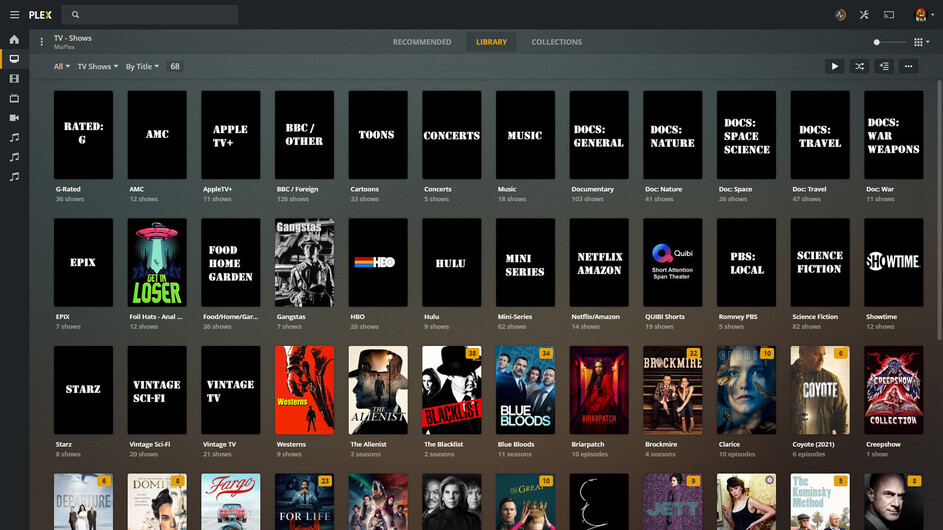The width and height of the screenshot is (943, 530).
Task: Select the TV shows library sidebar icon
Action: (14, 59)
